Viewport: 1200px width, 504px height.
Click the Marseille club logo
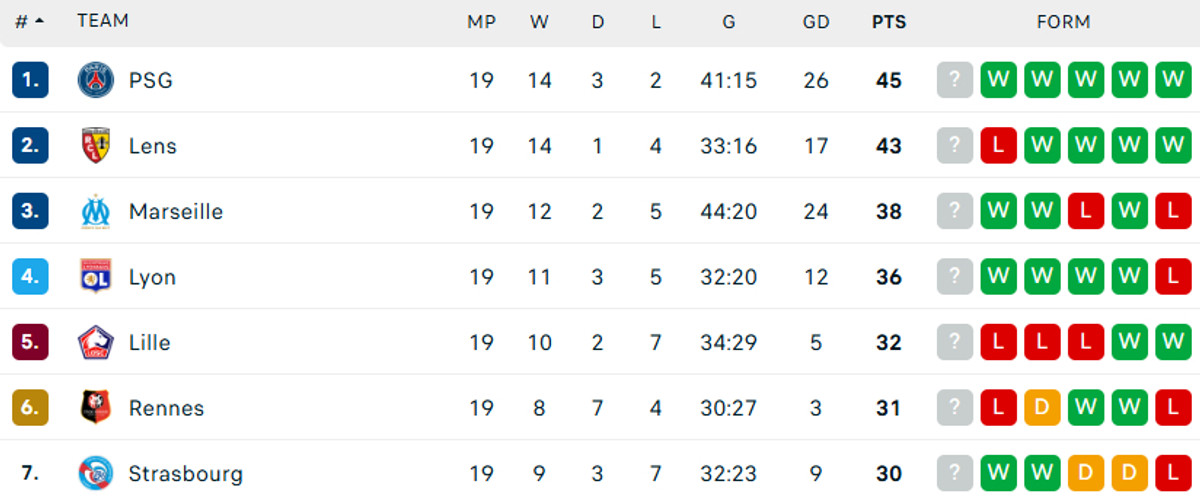(x=96, y=212)
